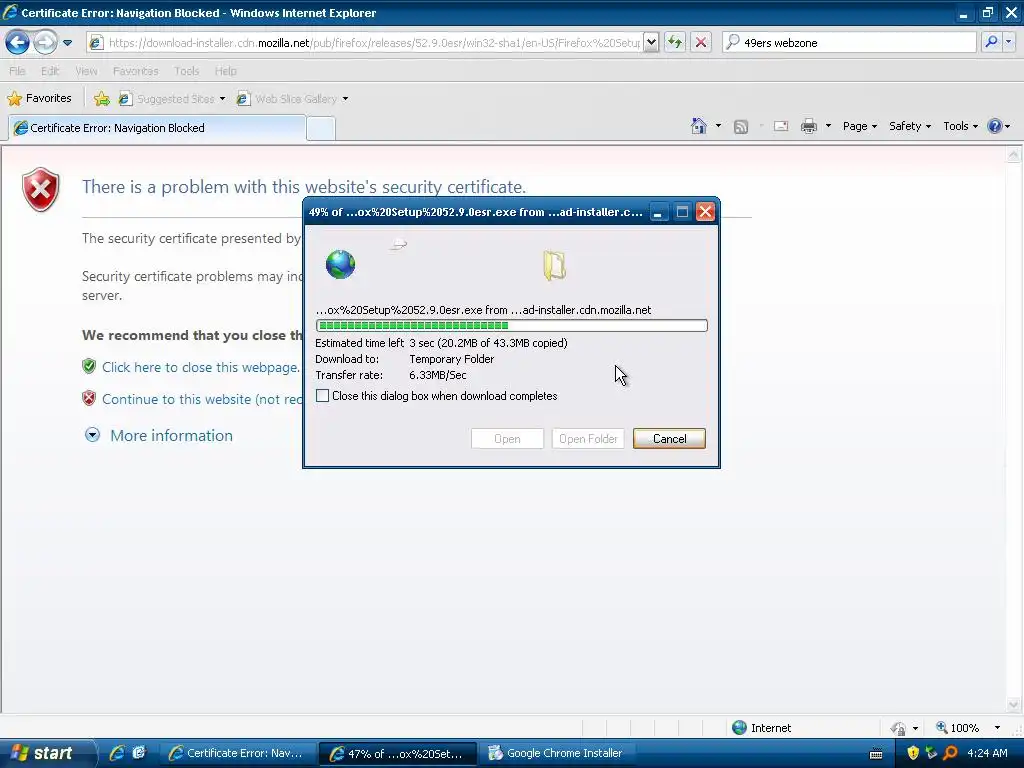The height and width of the screenshot is (768, 1024).
Task: Click the globe icon in download dialog
Action: coord(340,264)
